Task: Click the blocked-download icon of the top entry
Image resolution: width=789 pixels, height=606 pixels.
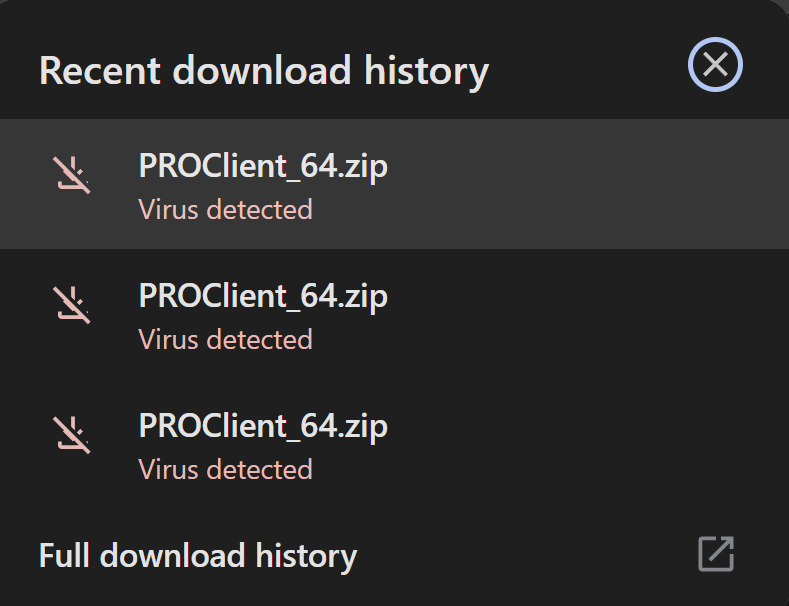Action: pyautogui.click(x=72, y=174)
